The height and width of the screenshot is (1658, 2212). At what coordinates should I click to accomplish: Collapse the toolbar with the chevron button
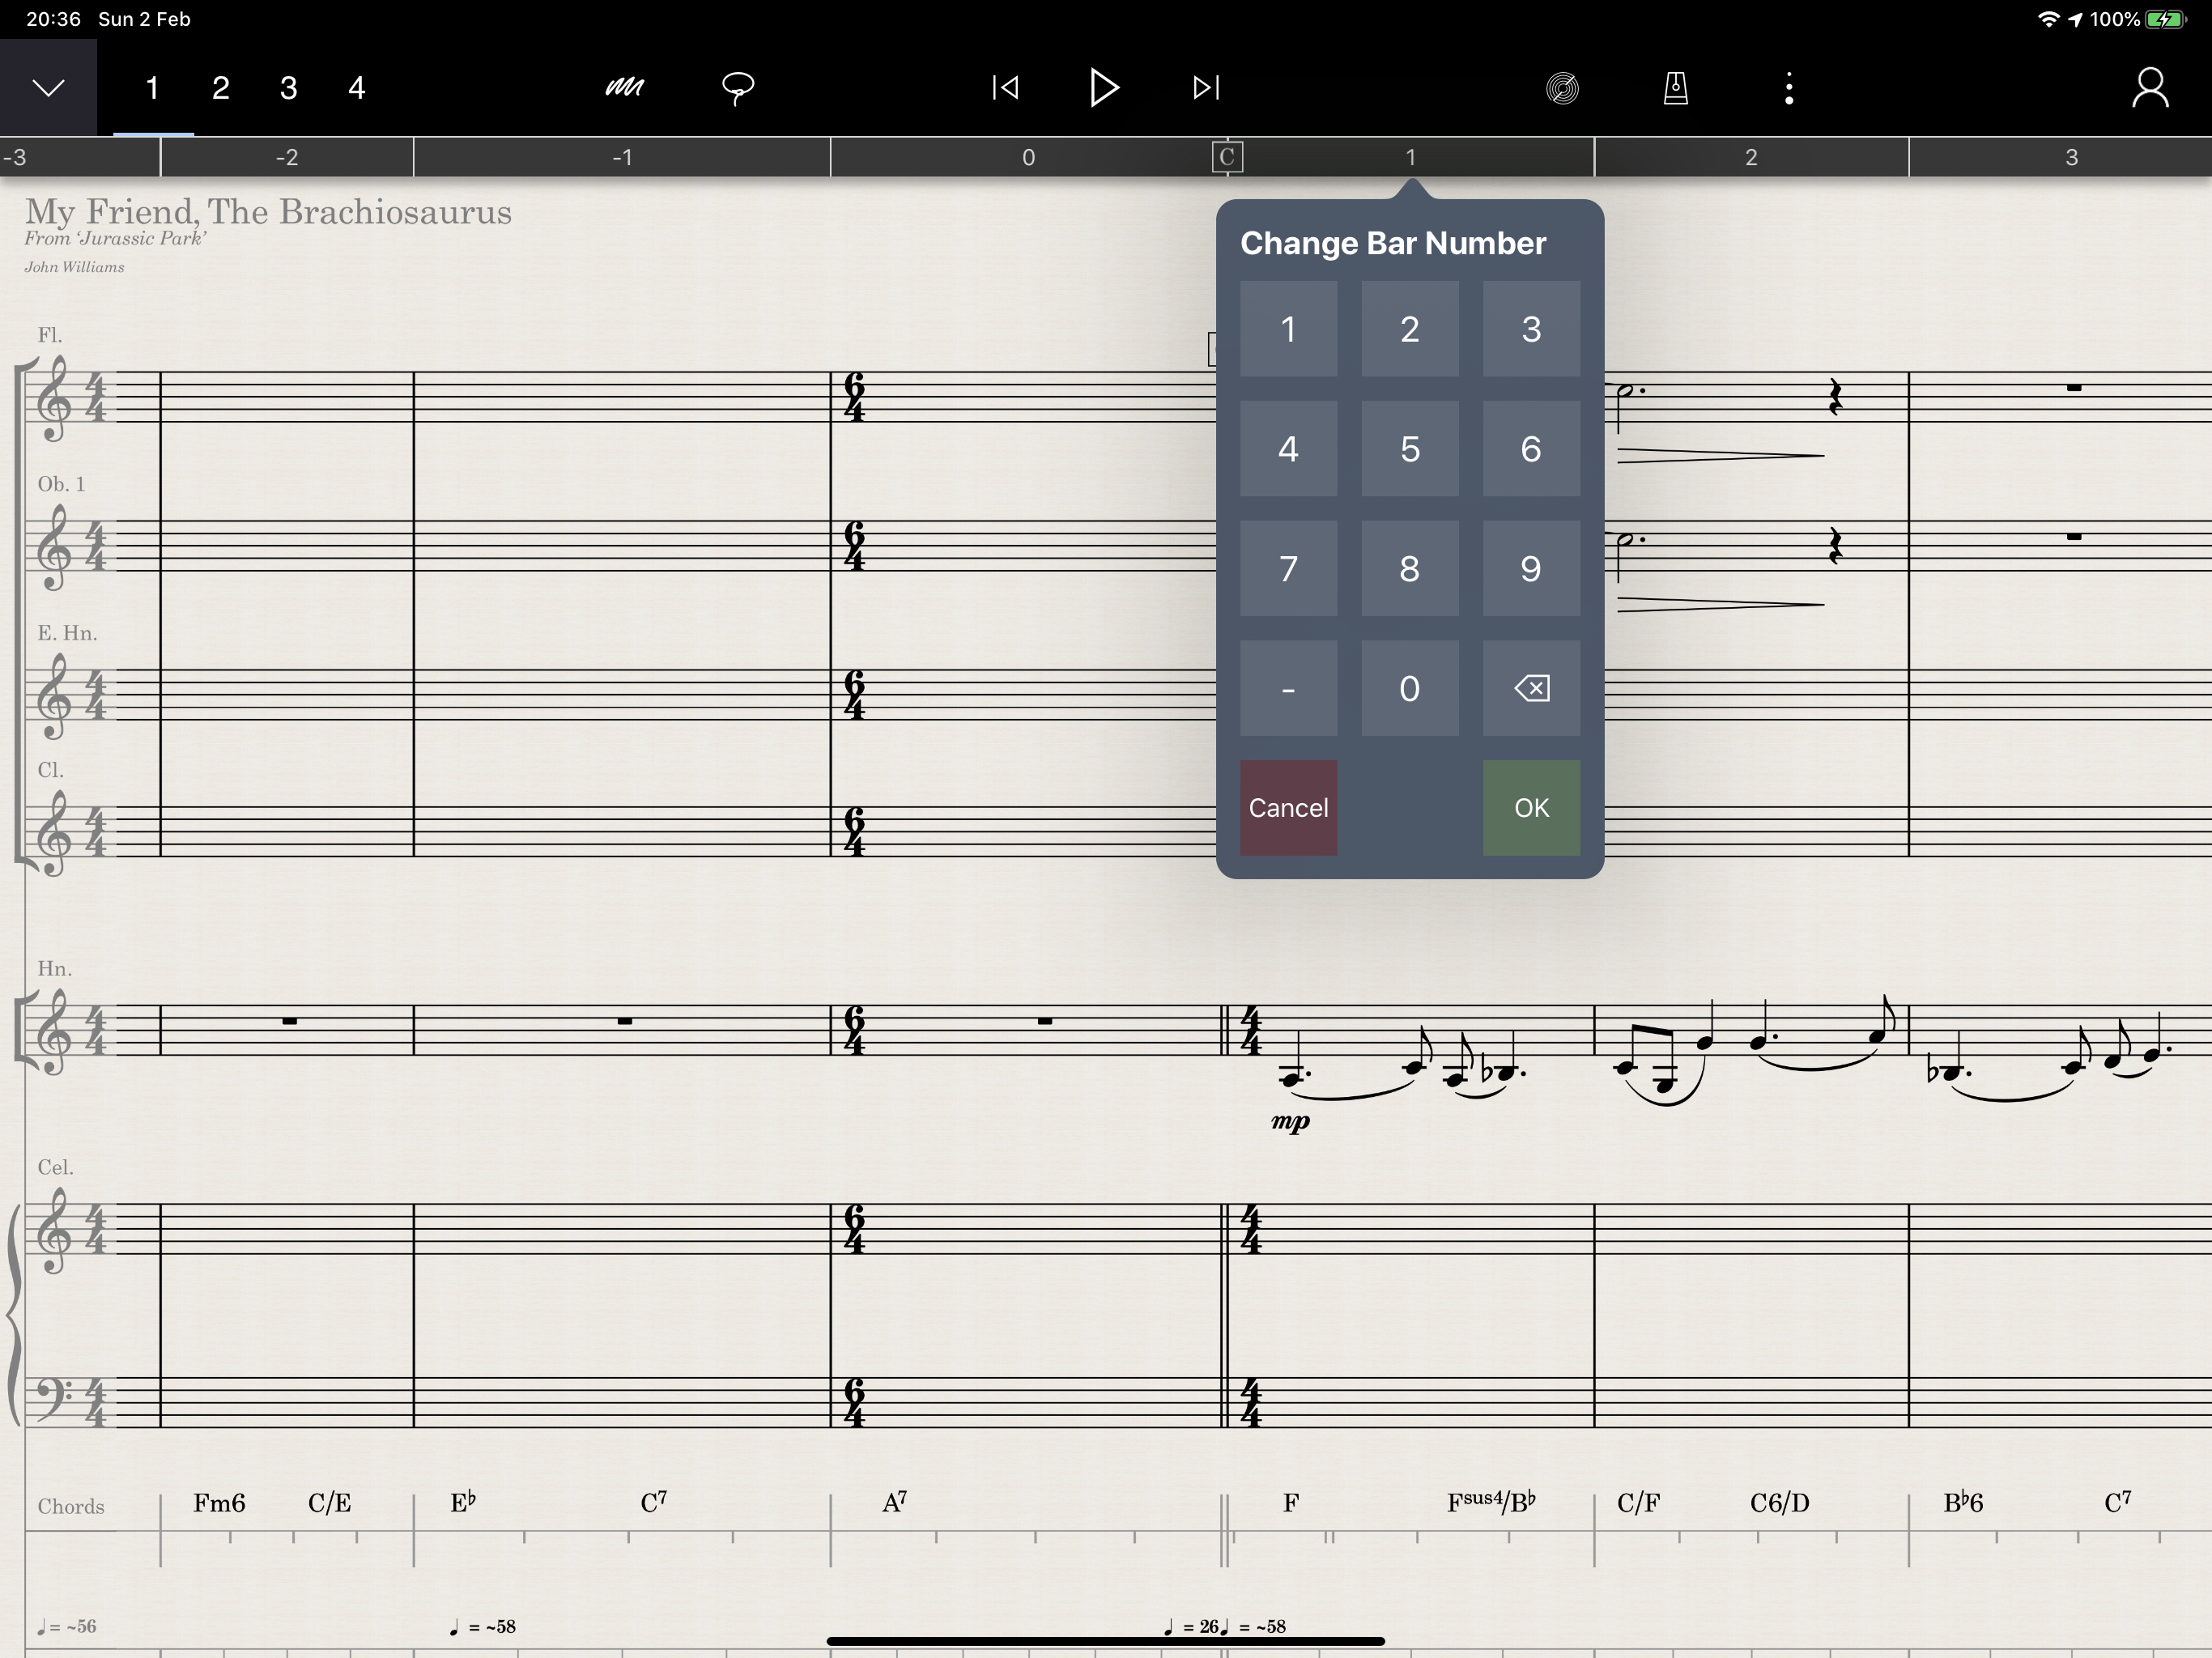pyautogui.click(x=48, y=88)
